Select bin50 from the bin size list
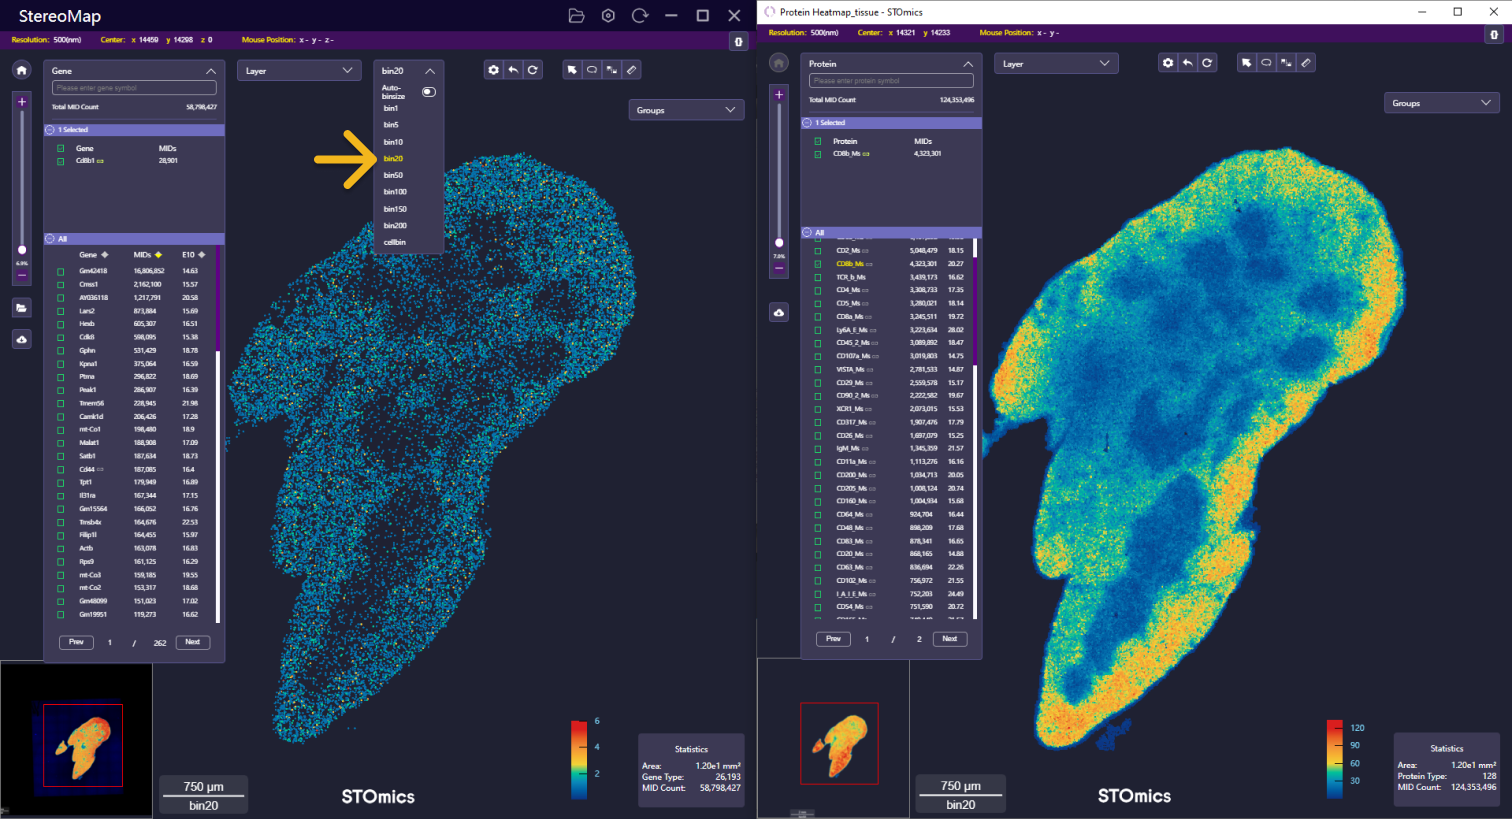 pos(393,175)
